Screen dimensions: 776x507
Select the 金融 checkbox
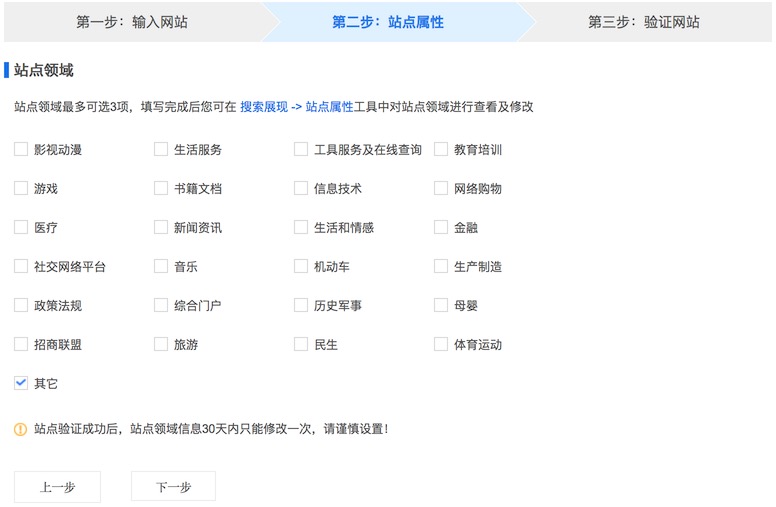441,227
